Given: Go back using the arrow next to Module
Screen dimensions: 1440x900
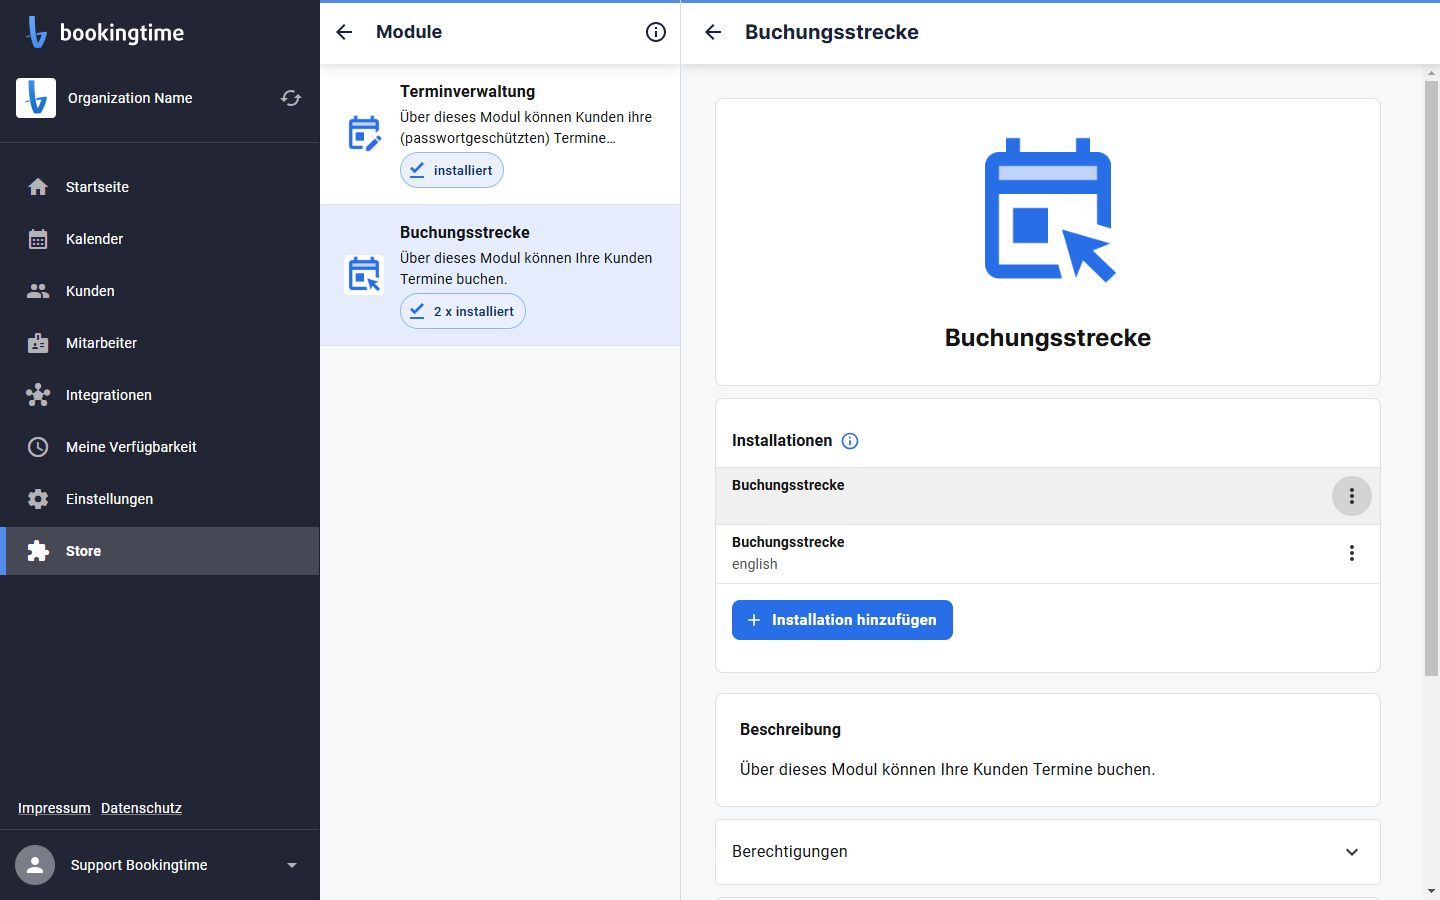Looking at the screenshot, I should tap(344, 32).
